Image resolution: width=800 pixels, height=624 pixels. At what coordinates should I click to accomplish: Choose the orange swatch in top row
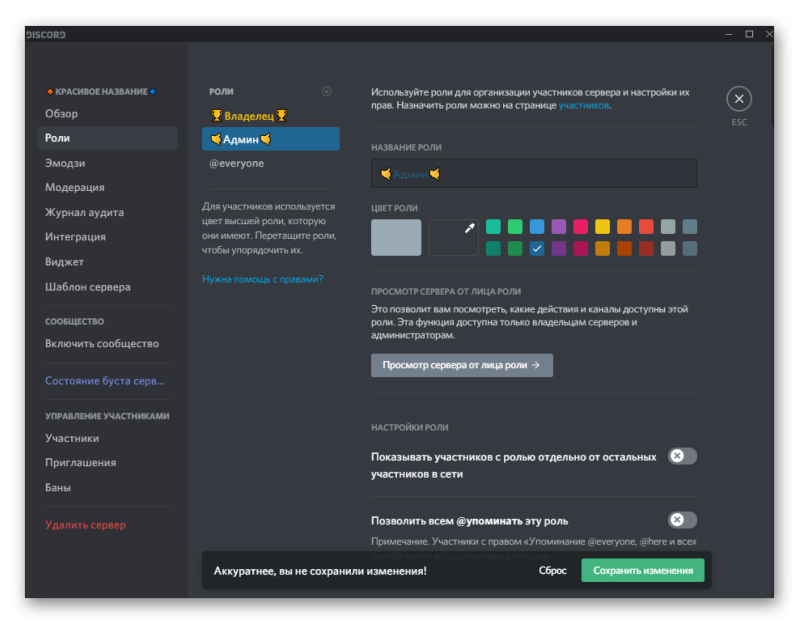tap(624, 226)
